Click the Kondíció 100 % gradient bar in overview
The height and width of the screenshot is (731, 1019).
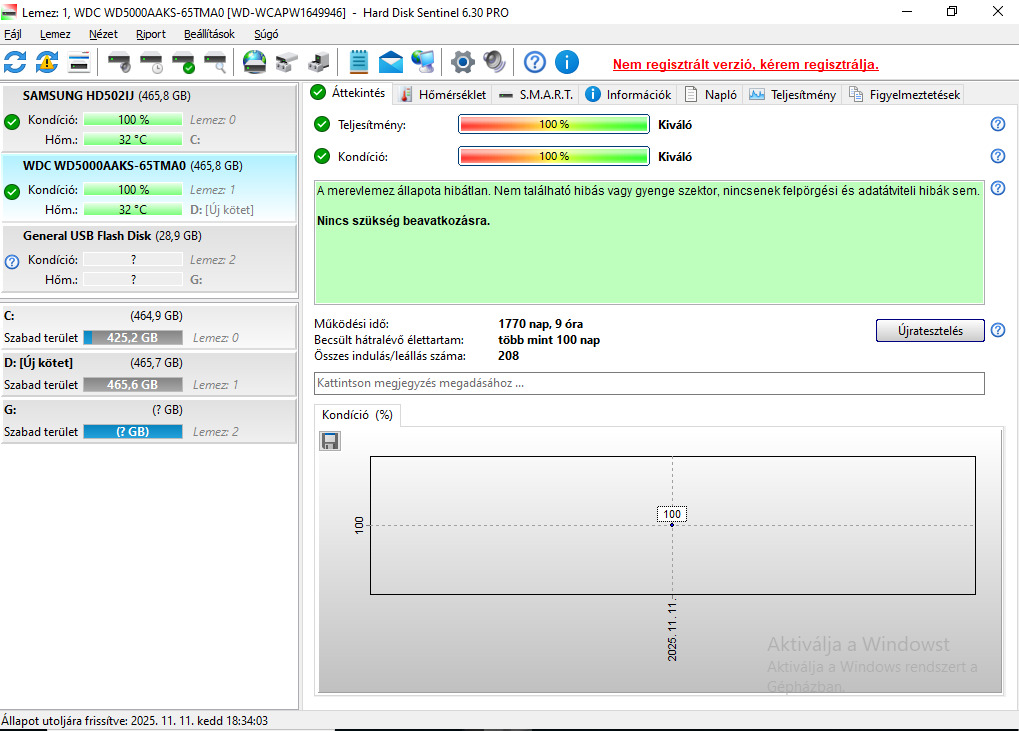(554, 156)
